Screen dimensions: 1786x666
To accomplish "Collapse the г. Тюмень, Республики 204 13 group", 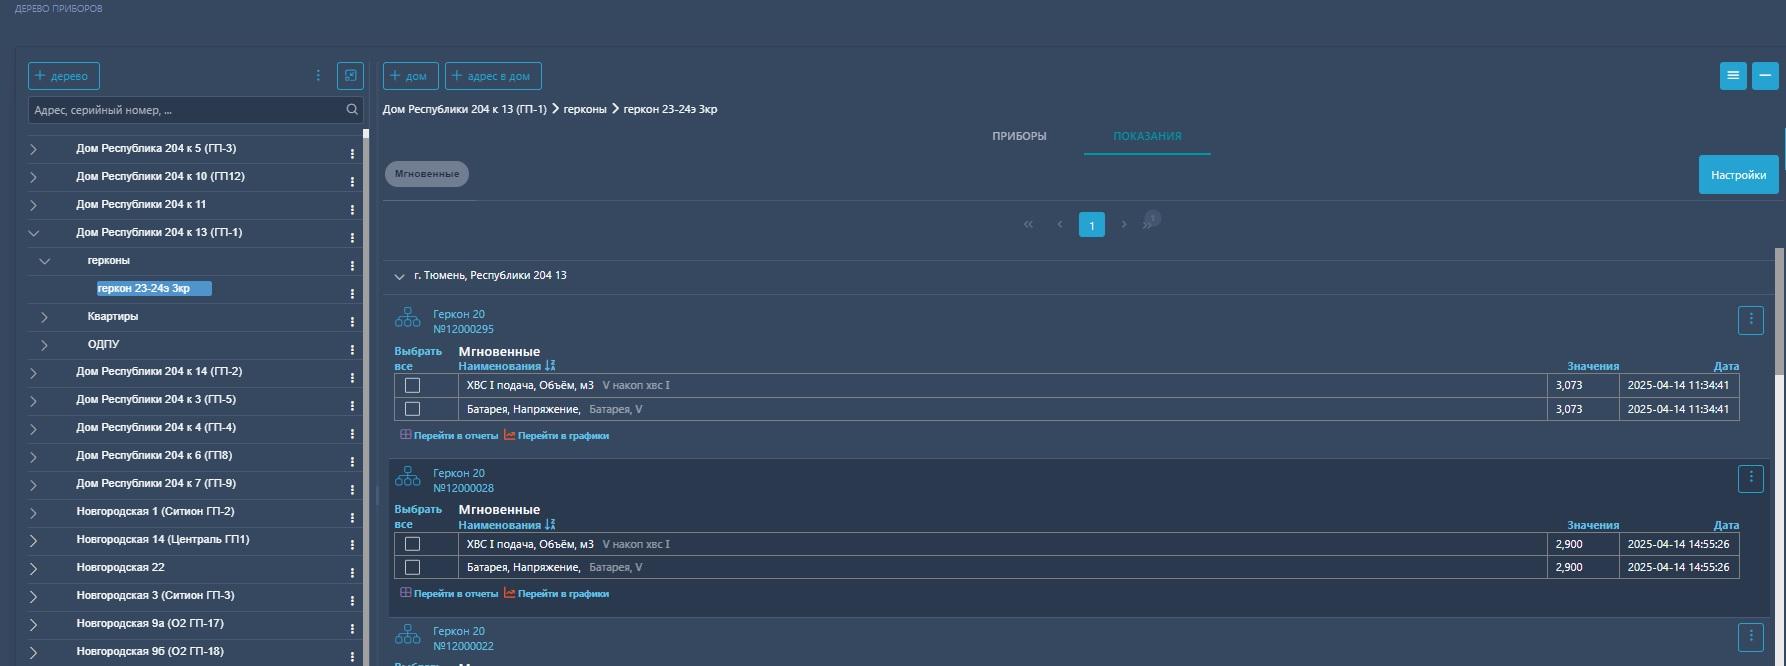I will pyautogui.click(x=400, y=276).
